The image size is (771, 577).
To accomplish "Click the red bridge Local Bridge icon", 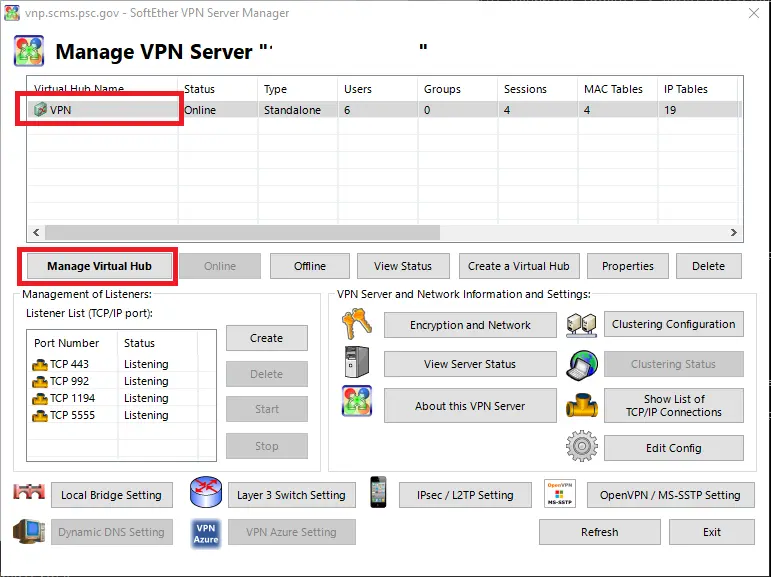I will 29,491.
